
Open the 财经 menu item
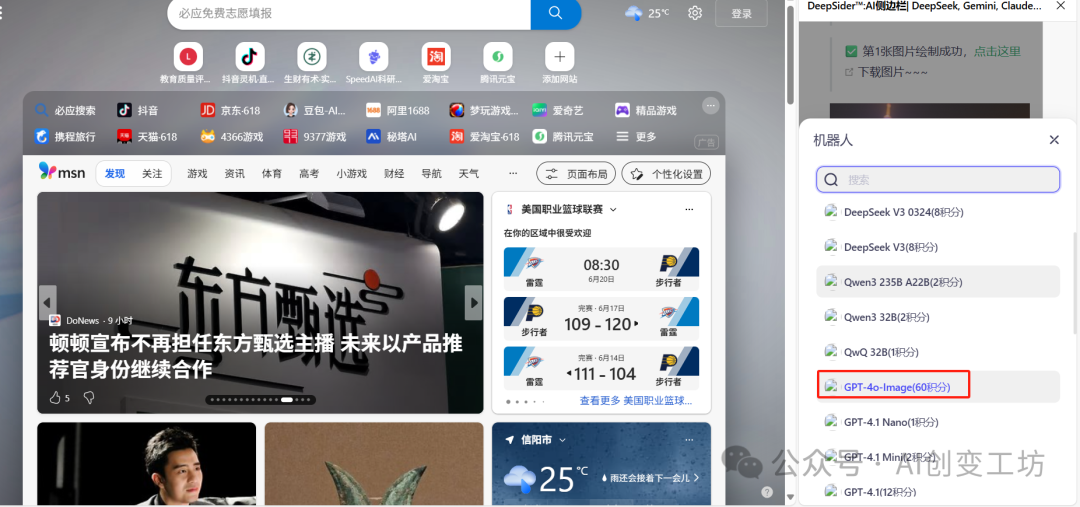(x=394, y=174)
